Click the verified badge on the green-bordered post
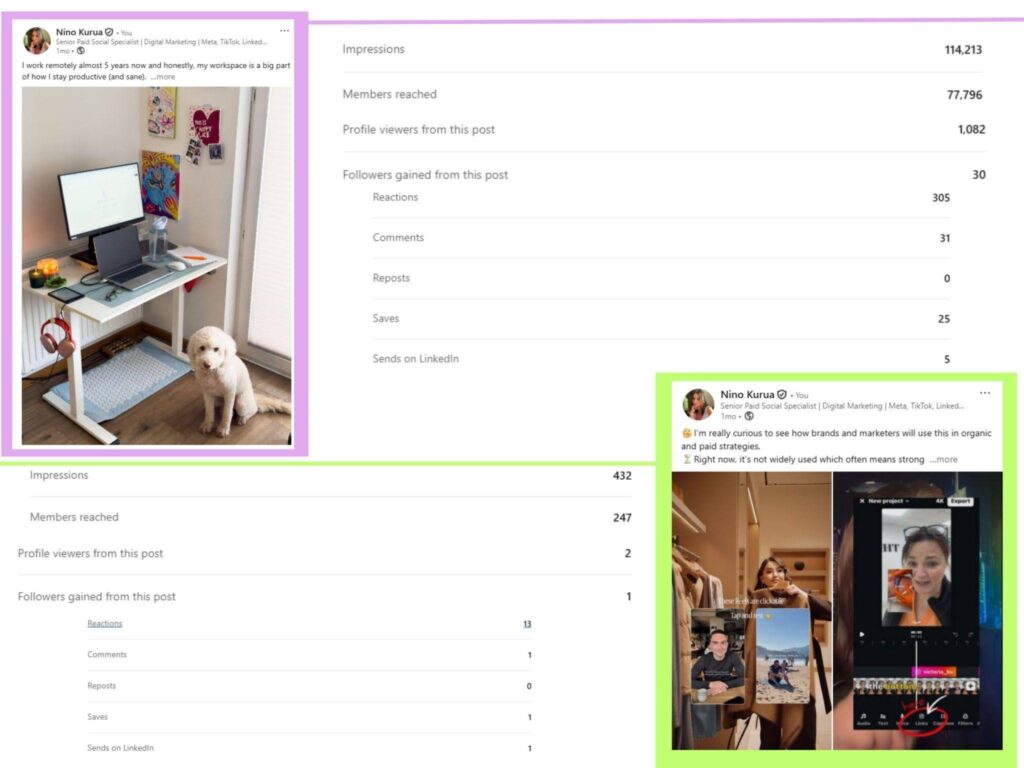 click(x=782, y=395)
